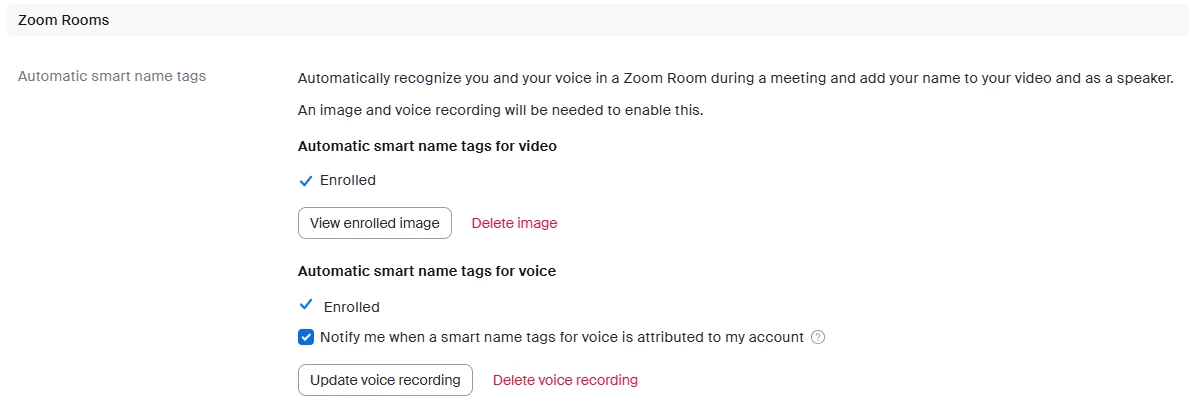Screen dimensions: 1189x403
Task: Click the help icon beside voice notification option
Action: [818, 337]
